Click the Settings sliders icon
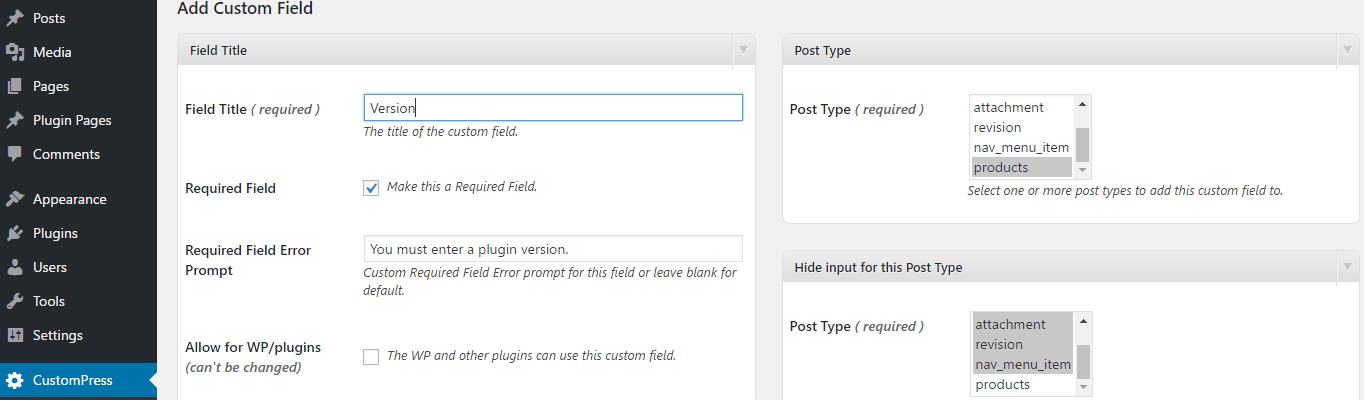Image resolution: width=1364 pixels, height=400 pixels. (15, 335)
